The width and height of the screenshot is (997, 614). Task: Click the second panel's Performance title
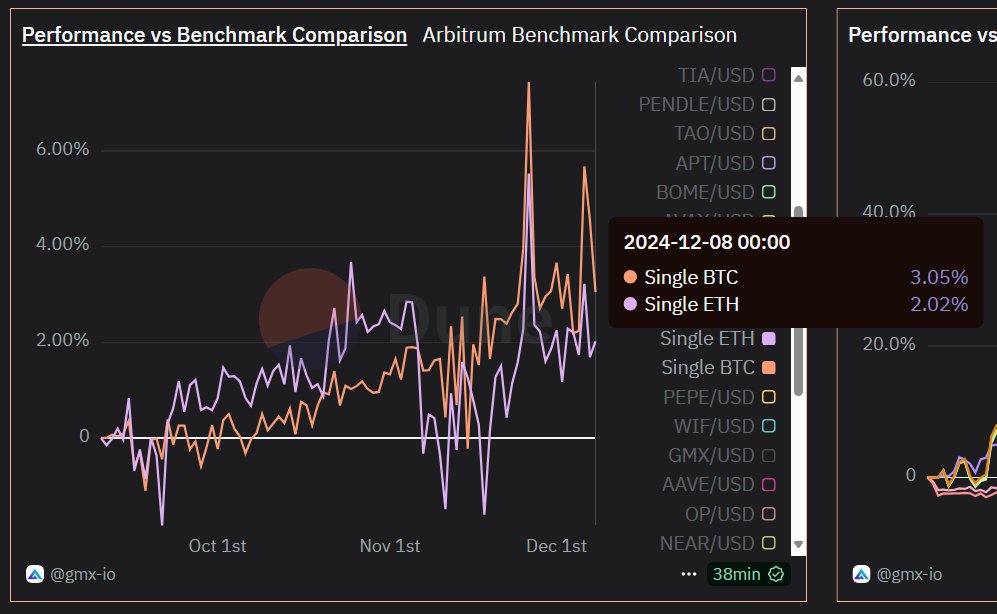tap(923, 35)
